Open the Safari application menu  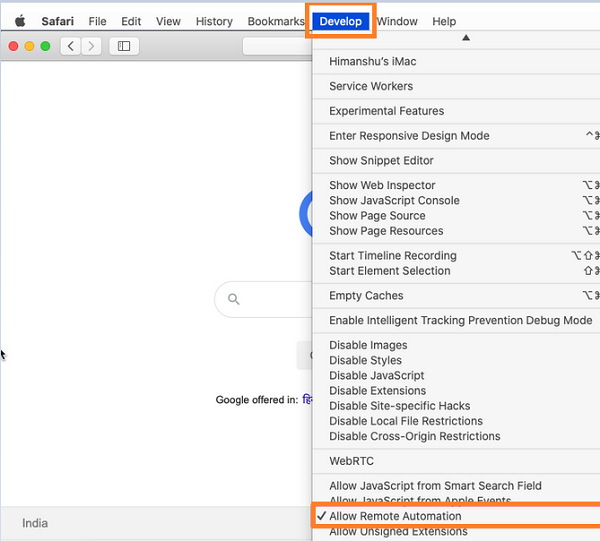pos(57,21)
